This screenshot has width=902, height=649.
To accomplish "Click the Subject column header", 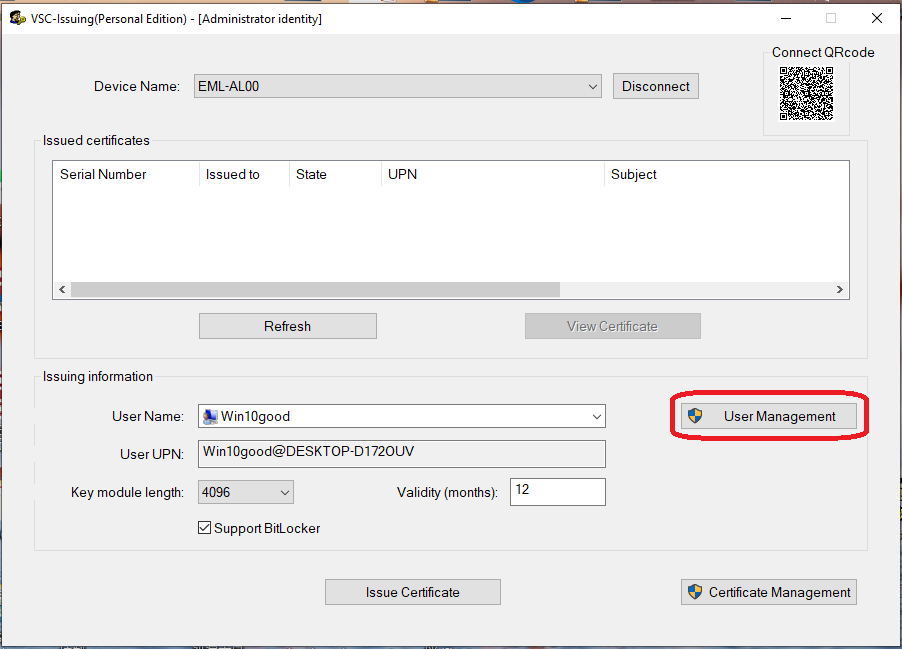I will click(x=634, y=174).
